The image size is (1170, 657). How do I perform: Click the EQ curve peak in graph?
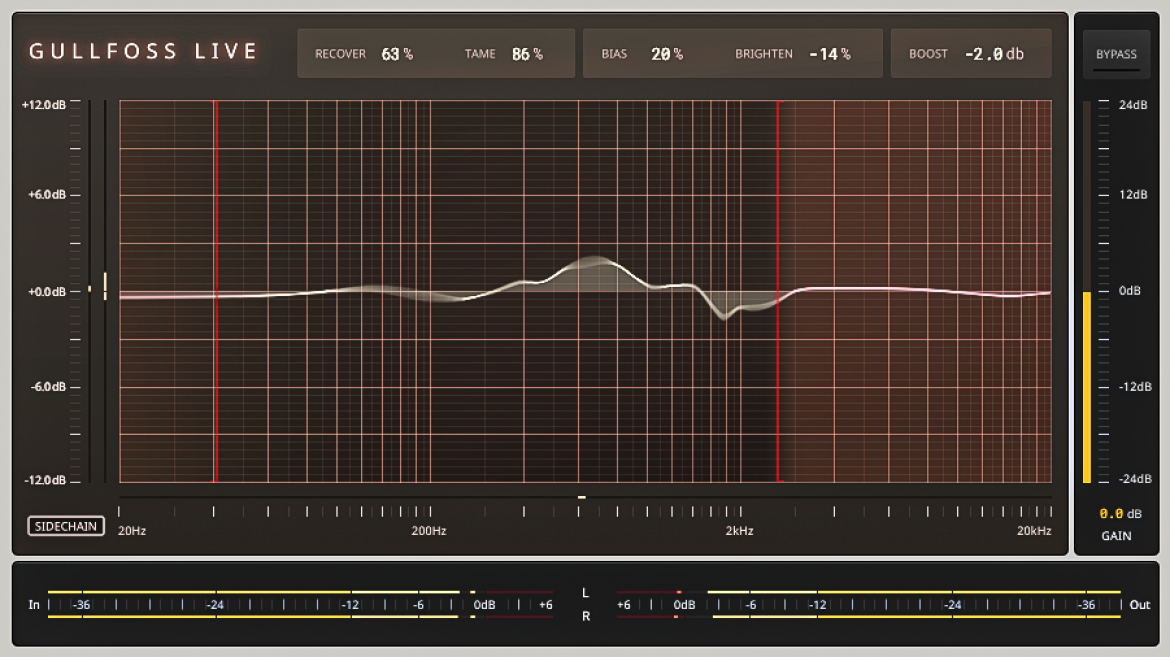coord(595,261)
